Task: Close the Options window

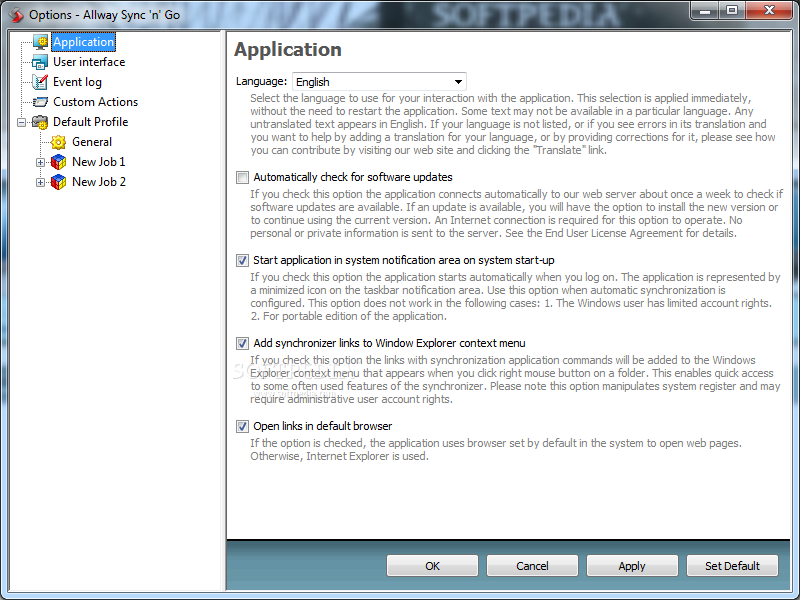Action: click(x=769, y=11)
